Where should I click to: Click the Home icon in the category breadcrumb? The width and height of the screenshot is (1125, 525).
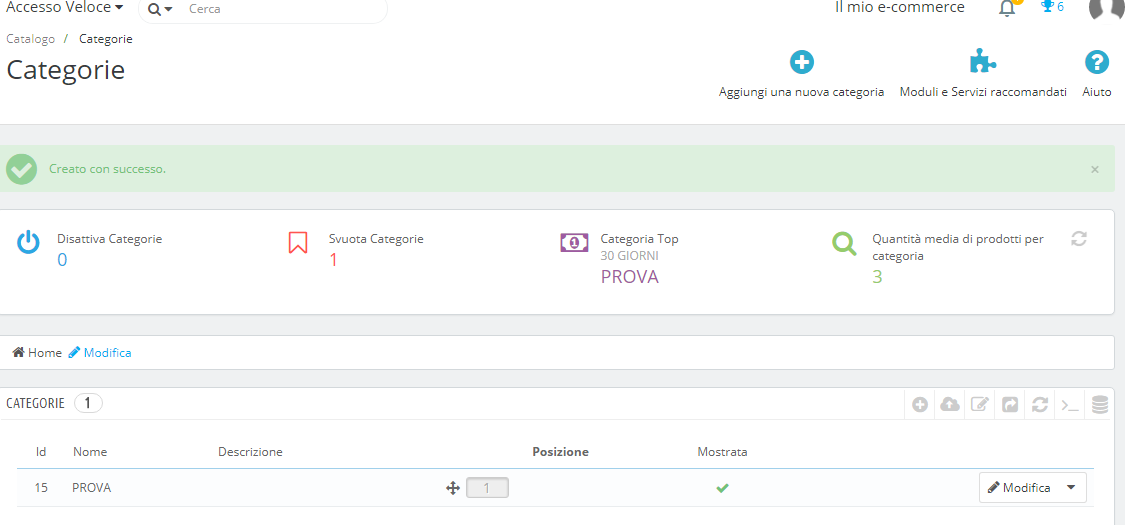19,352
